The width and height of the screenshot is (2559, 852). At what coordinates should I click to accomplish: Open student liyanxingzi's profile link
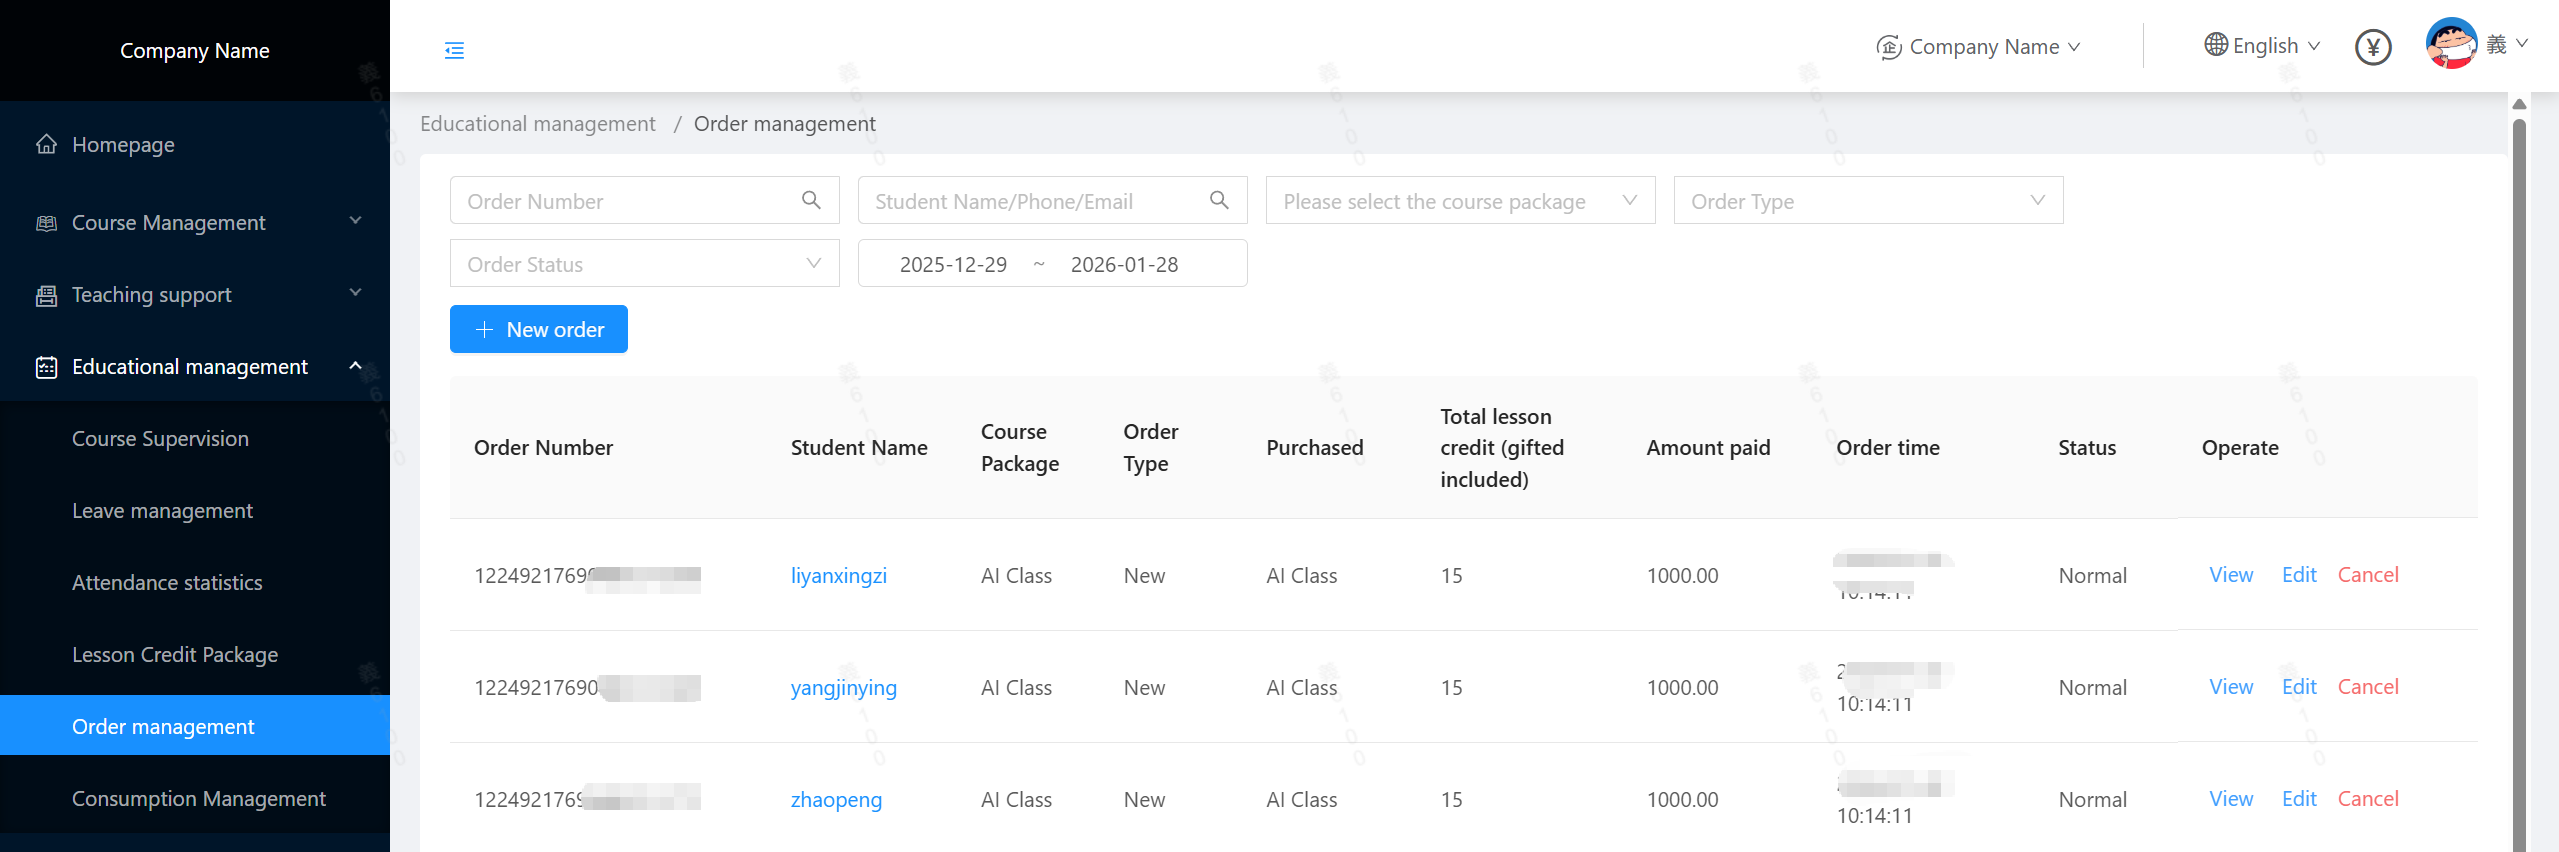(838, 575)
